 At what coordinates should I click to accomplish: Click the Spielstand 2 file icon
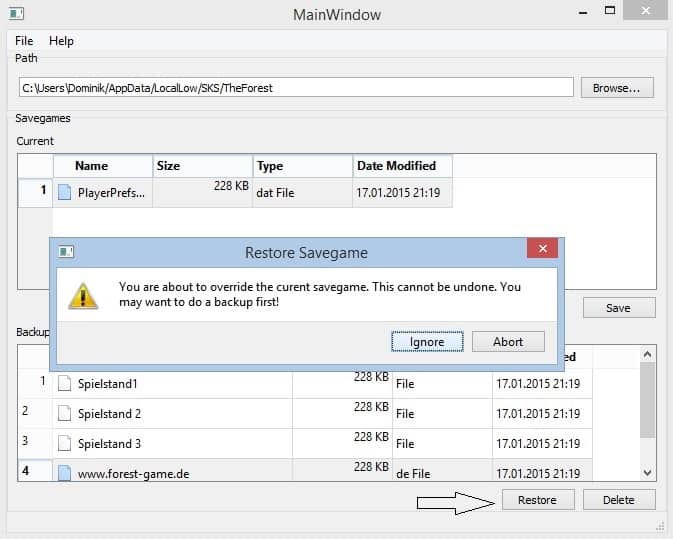point(65,413)
